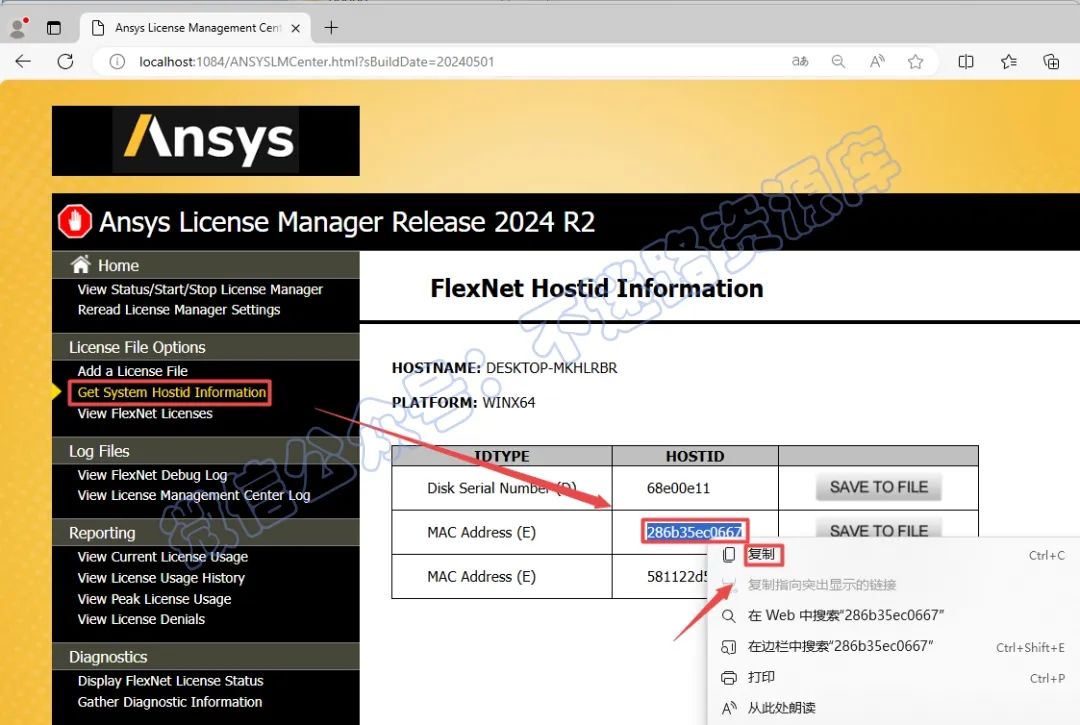Click the Ansys logo banner
Viewport: 1080px width, 725px height.
(205, 140)
